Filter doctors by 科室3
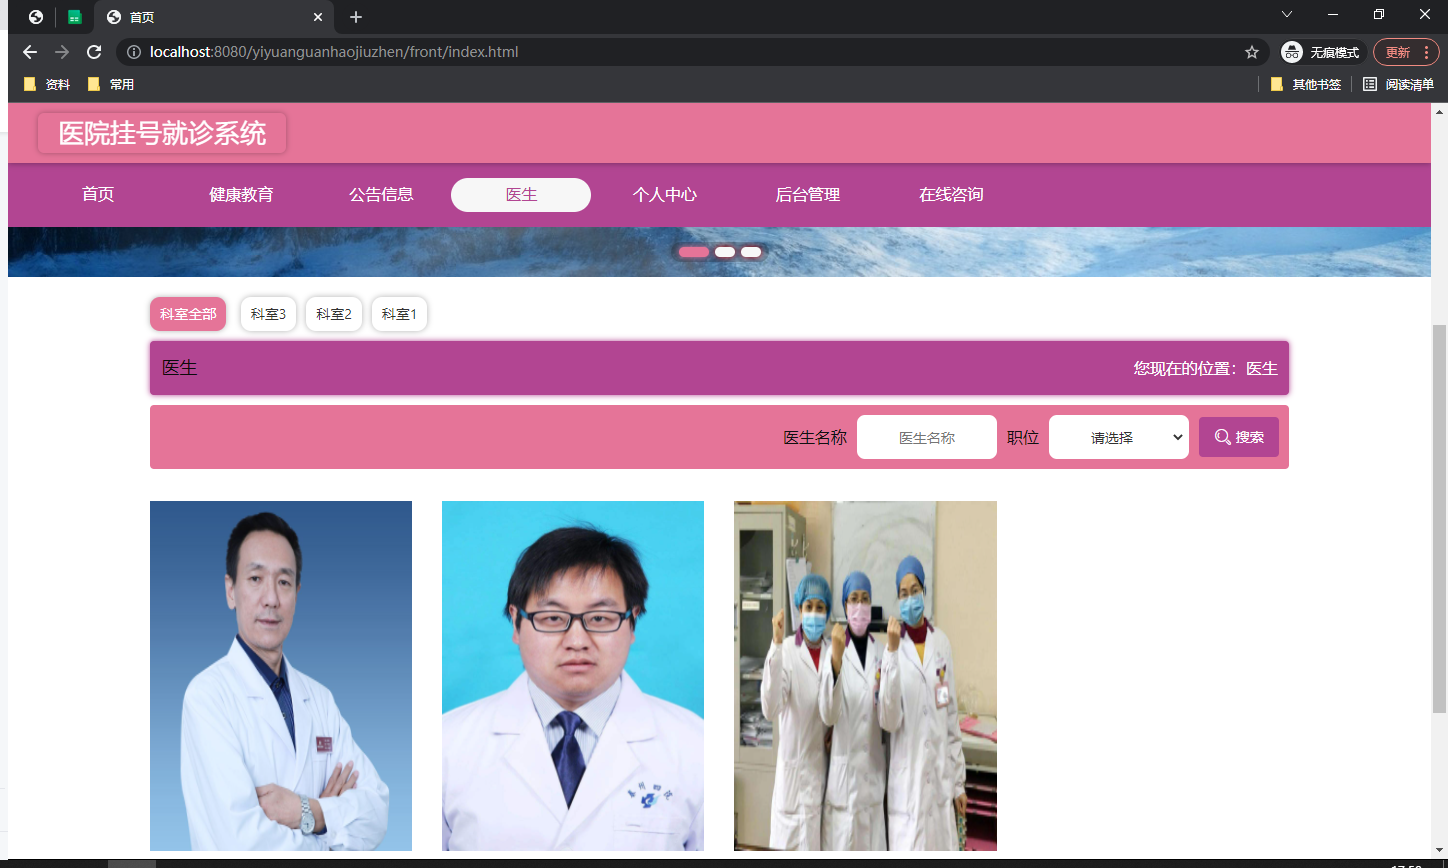1448x868 pixels. click(x=268, y=314)
